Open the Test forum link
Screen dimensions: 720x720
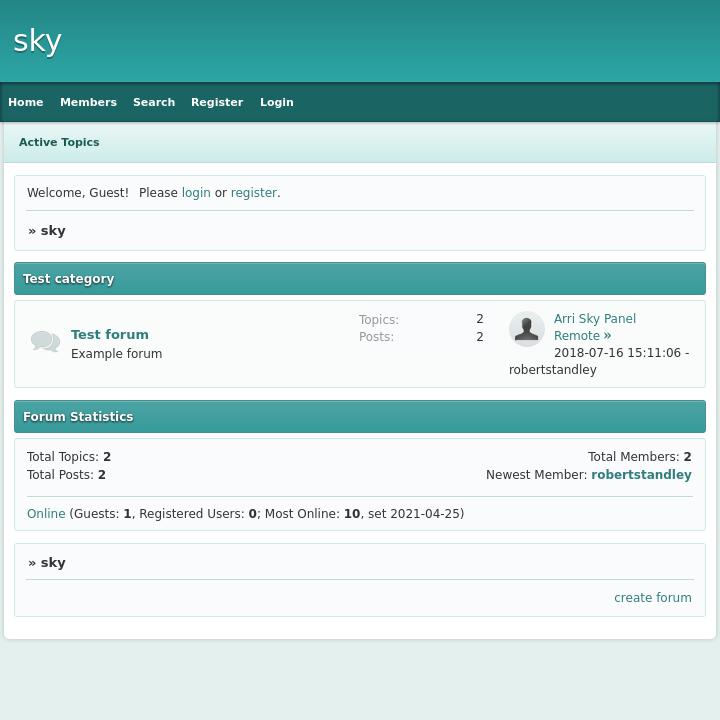(x=110, y=335)
